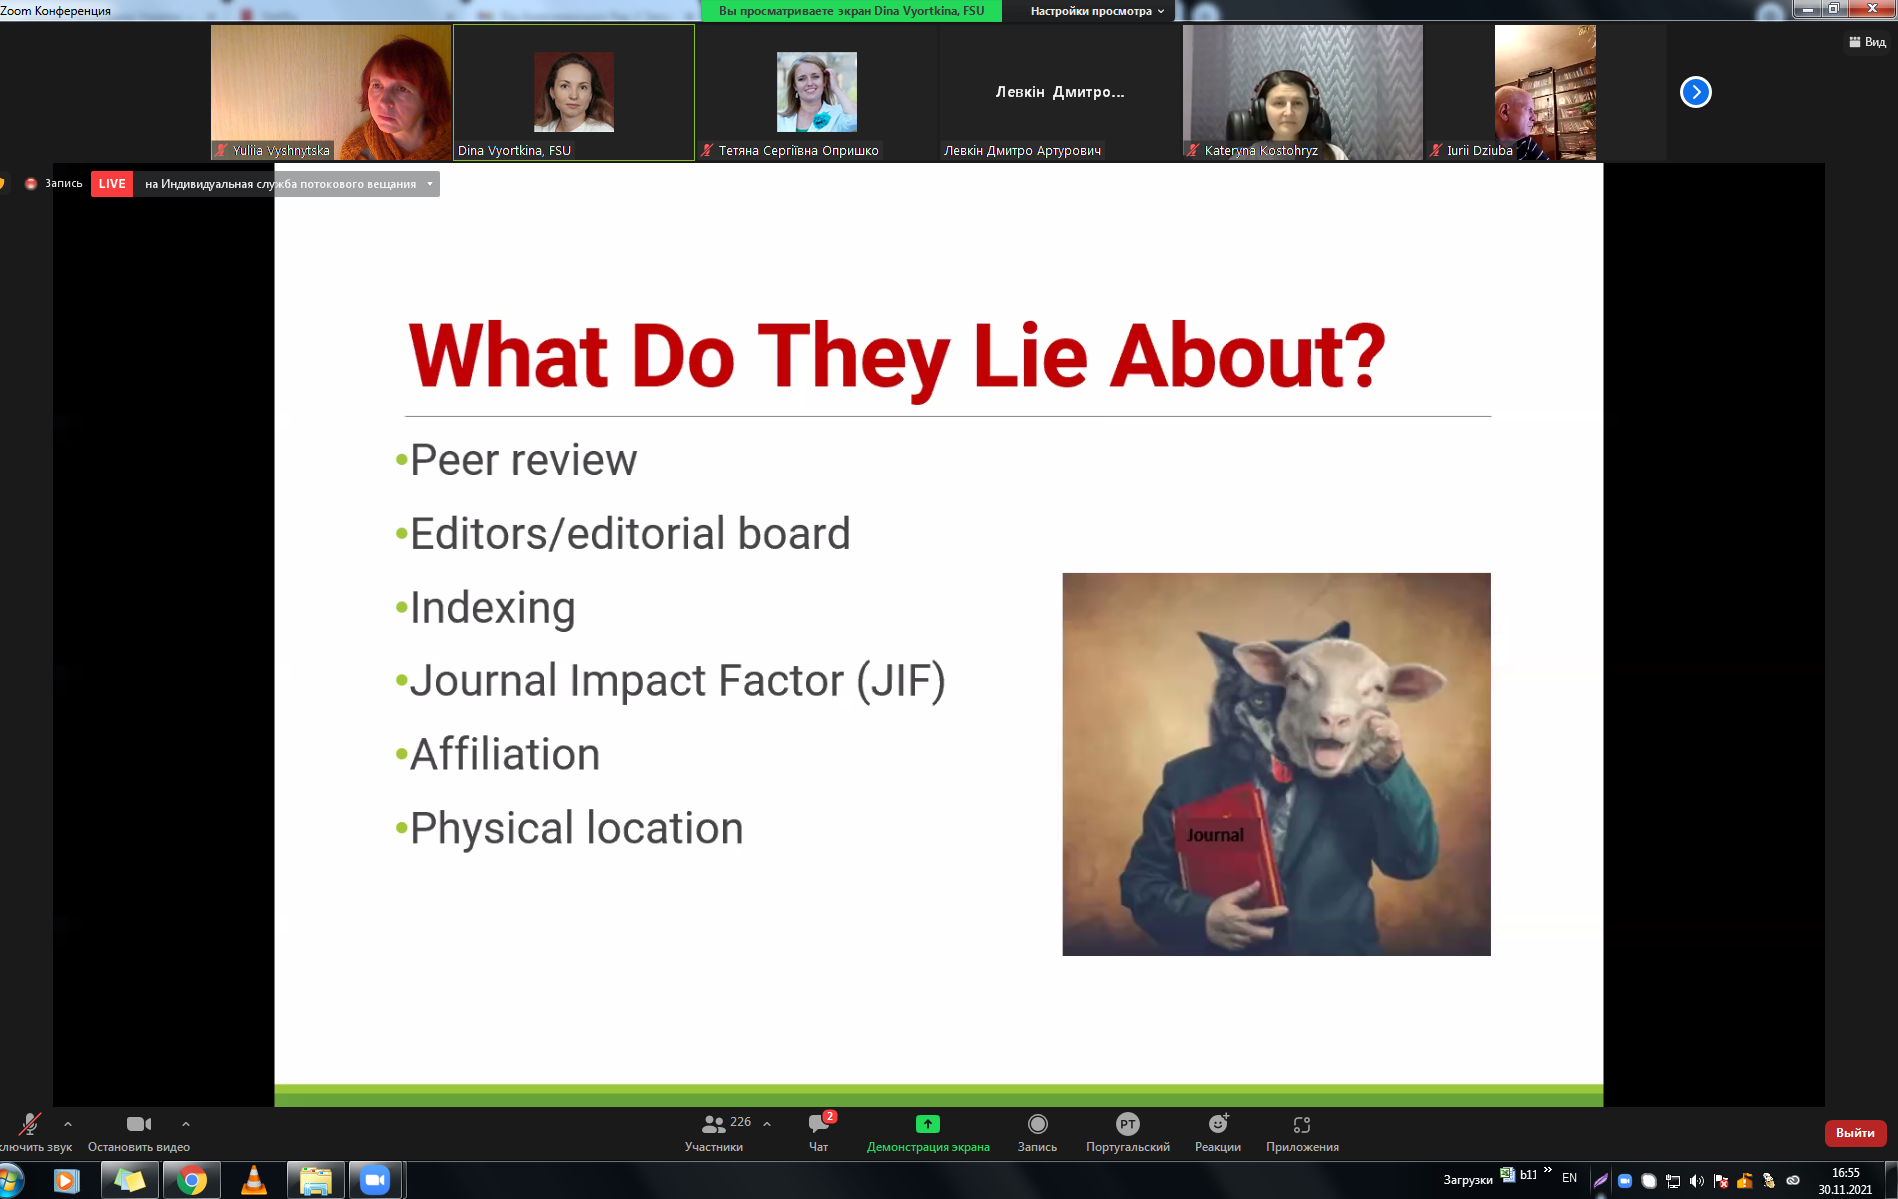Toggle the camera stop video button

138,1125
